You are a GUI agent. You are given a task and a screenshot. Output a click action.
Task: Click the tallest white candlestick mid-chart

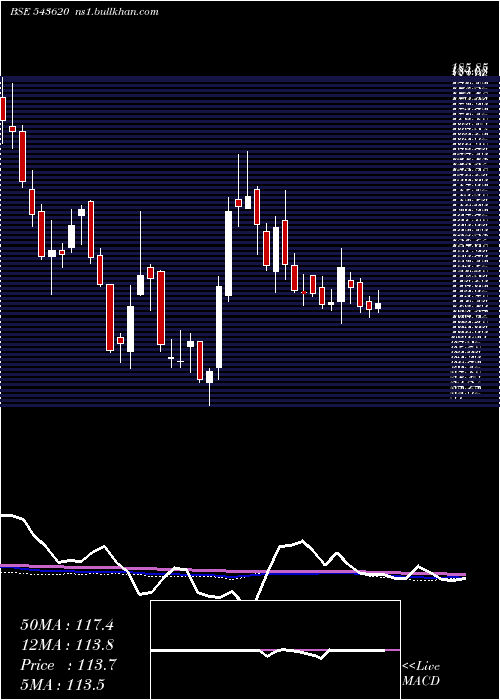coord(228,254)
